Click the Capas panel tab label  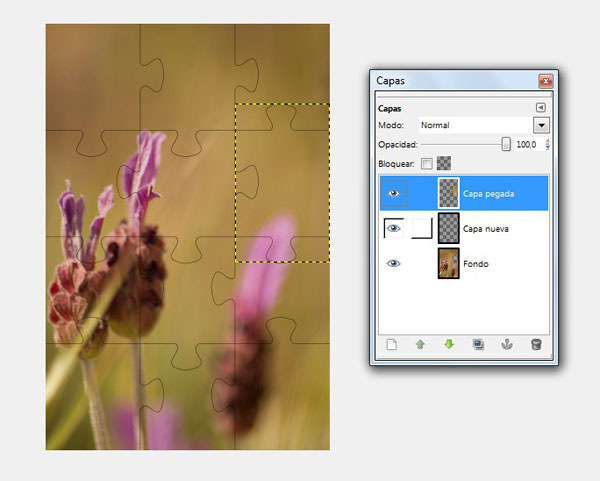390,108
